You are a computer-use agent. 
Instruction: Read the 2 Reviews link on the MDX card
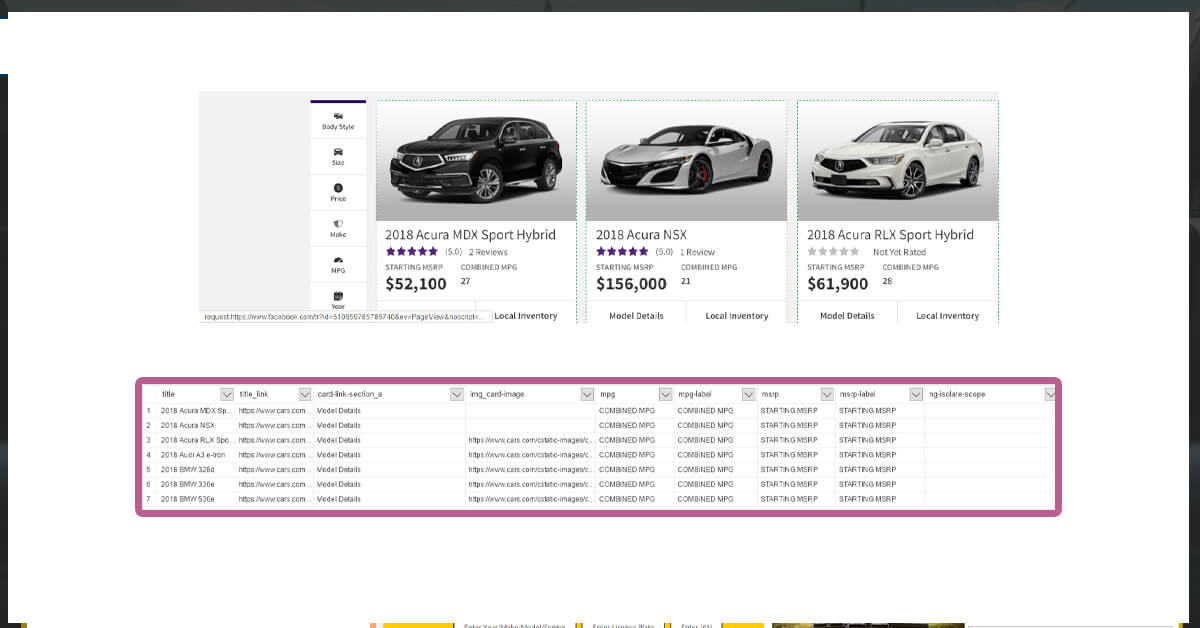tap(488, 252)
